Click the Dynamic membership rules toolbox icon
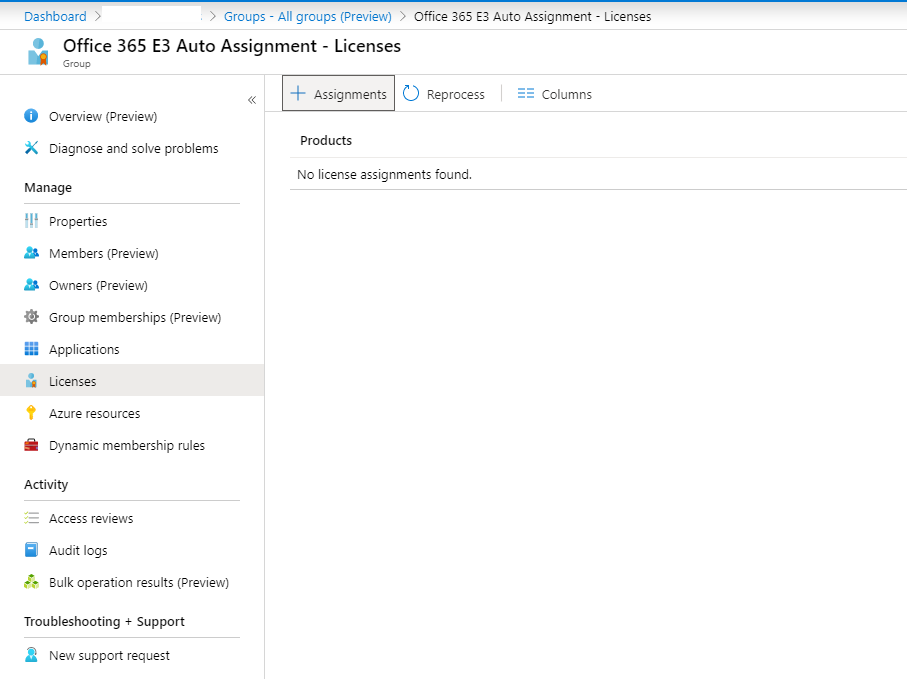The height and width of the screenshot is (679, 907). (31, 445)
